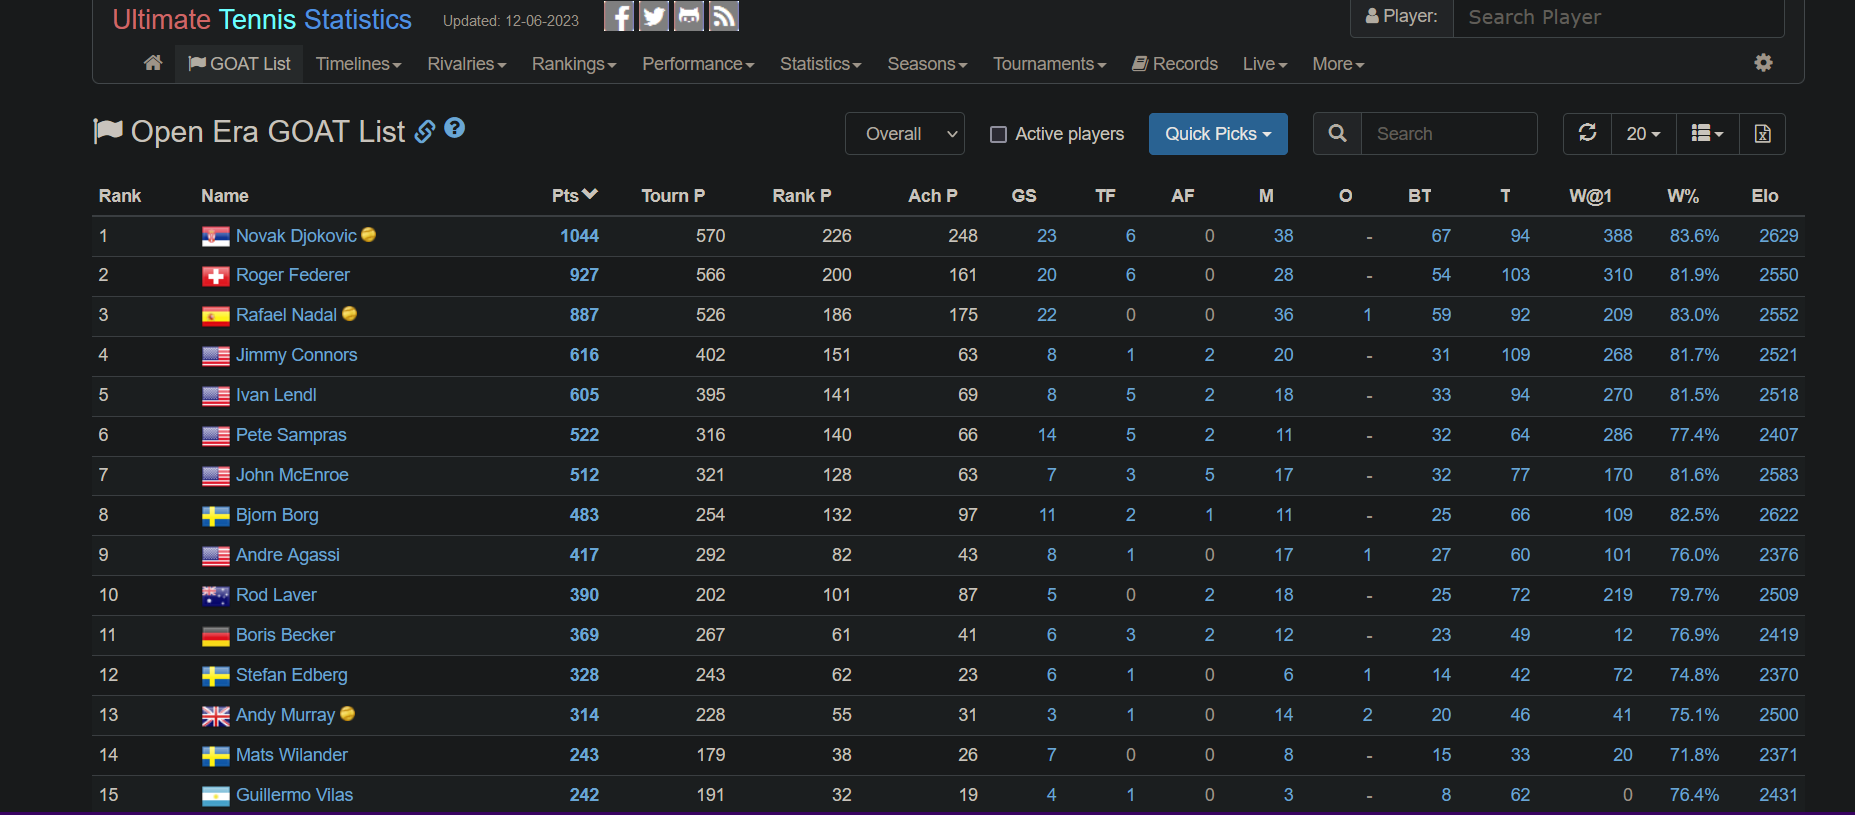
Task: Click UK flag beside Andy Murray
Action: pos(215,716)
